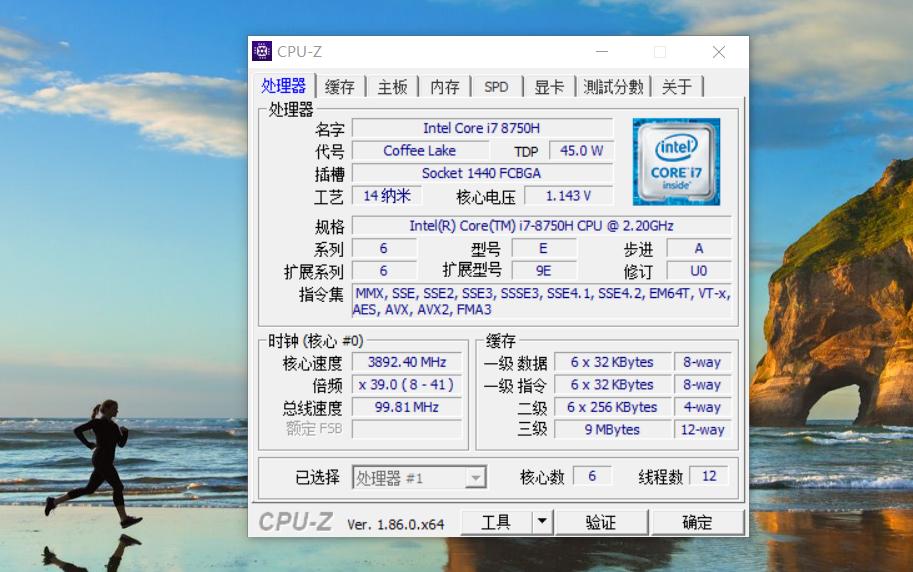This screenshot has height=572, width=913.
Task: Go to the SPD tab
Action: pos(496,87)
